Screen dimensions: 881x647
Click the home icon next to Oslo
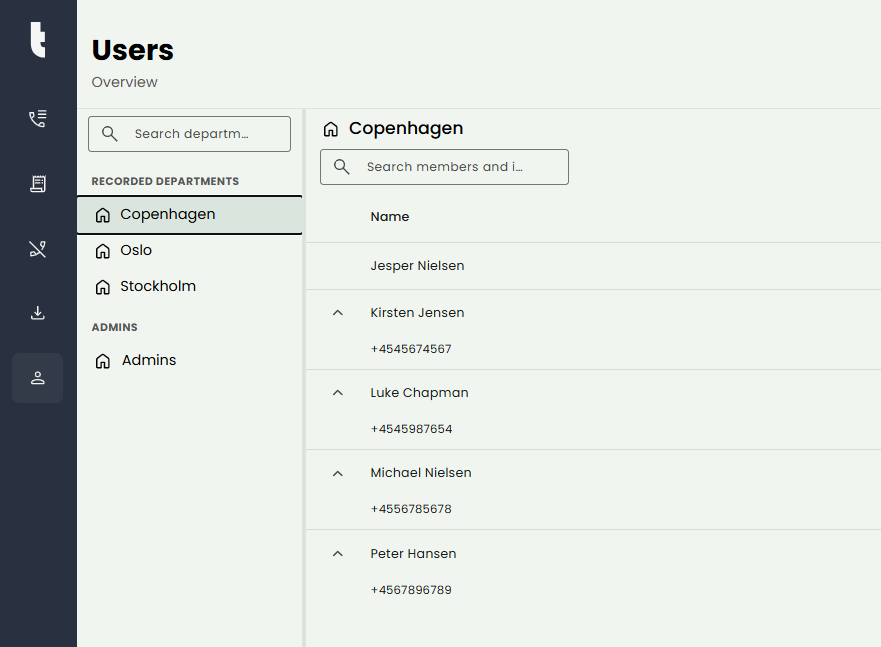[x=102, y=250]
